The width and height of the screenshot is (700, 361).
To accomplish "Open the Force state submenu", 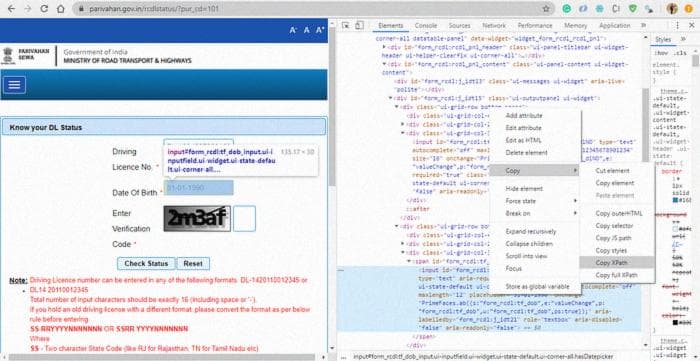I will point(535,201).
